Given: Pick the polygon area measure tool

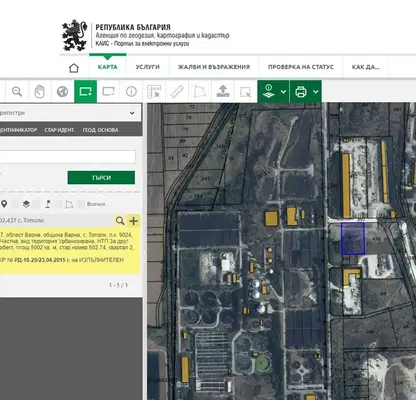Looking at the screenshot, I should tap(199, 91).
